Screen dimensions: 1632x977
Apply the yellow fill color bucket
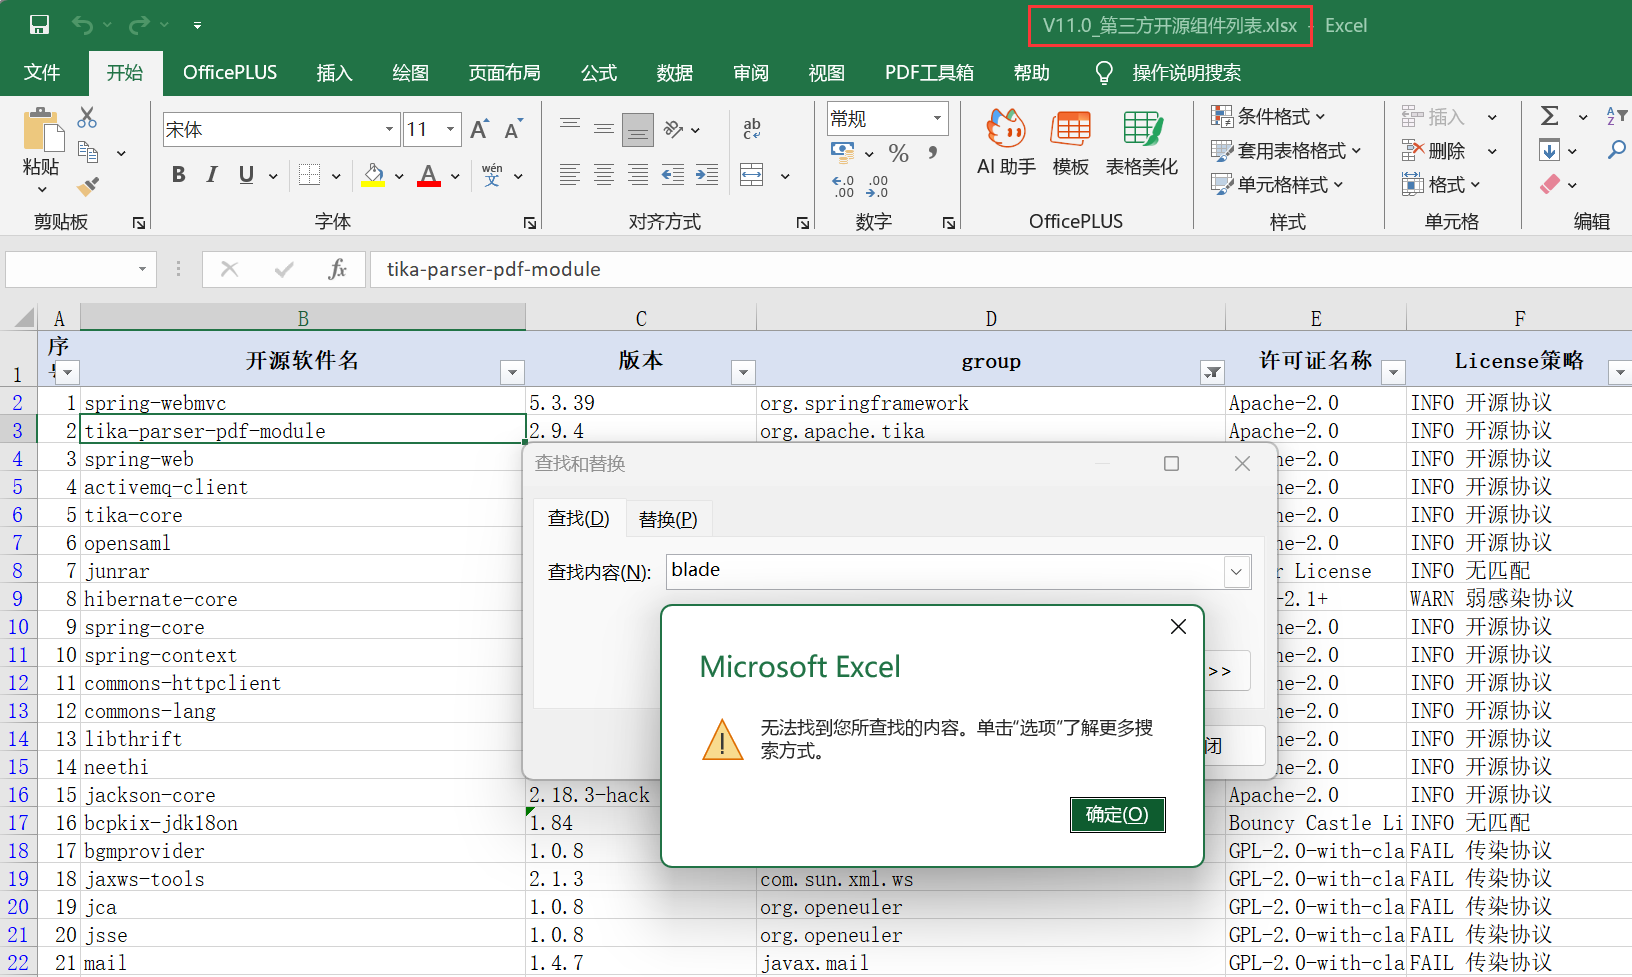pos(374,175)
